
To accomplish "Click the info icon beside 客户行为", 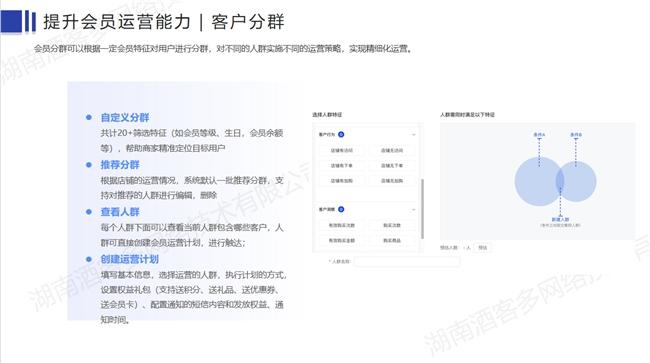I will (x=341, y=134).
